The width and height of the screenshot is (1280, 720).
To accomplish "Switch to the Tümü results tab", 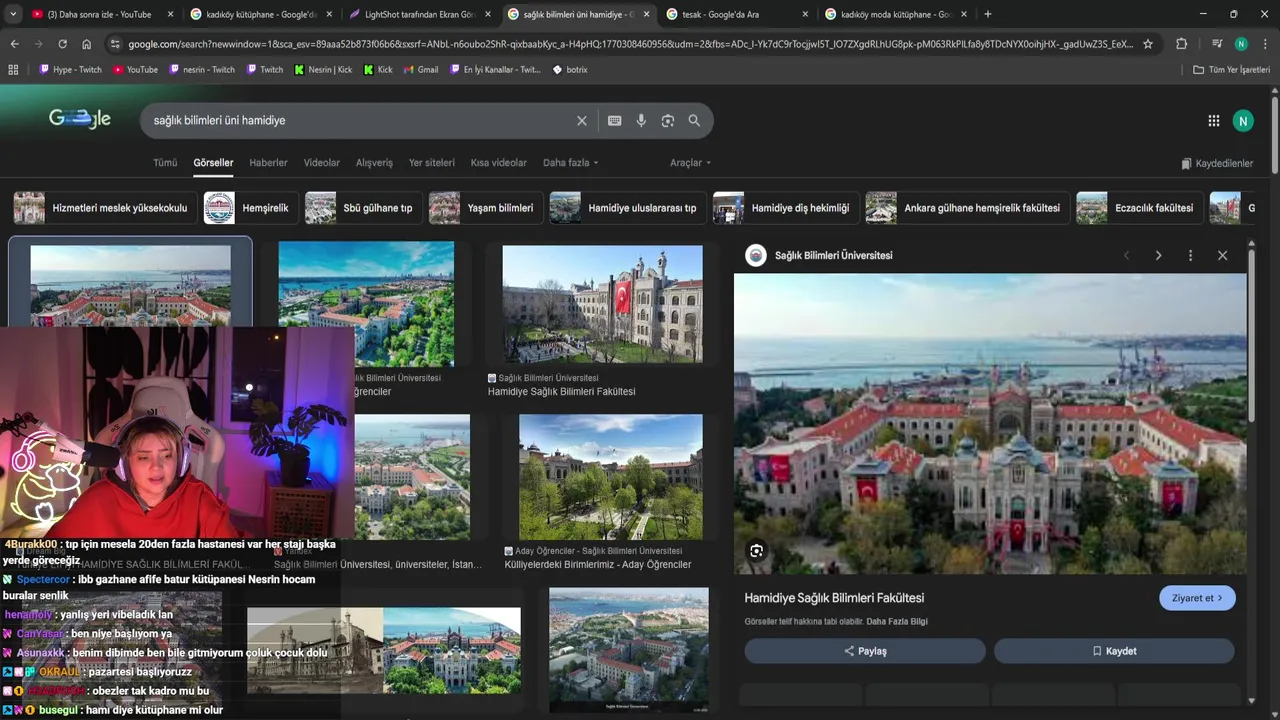I will [x=165, y=163].
